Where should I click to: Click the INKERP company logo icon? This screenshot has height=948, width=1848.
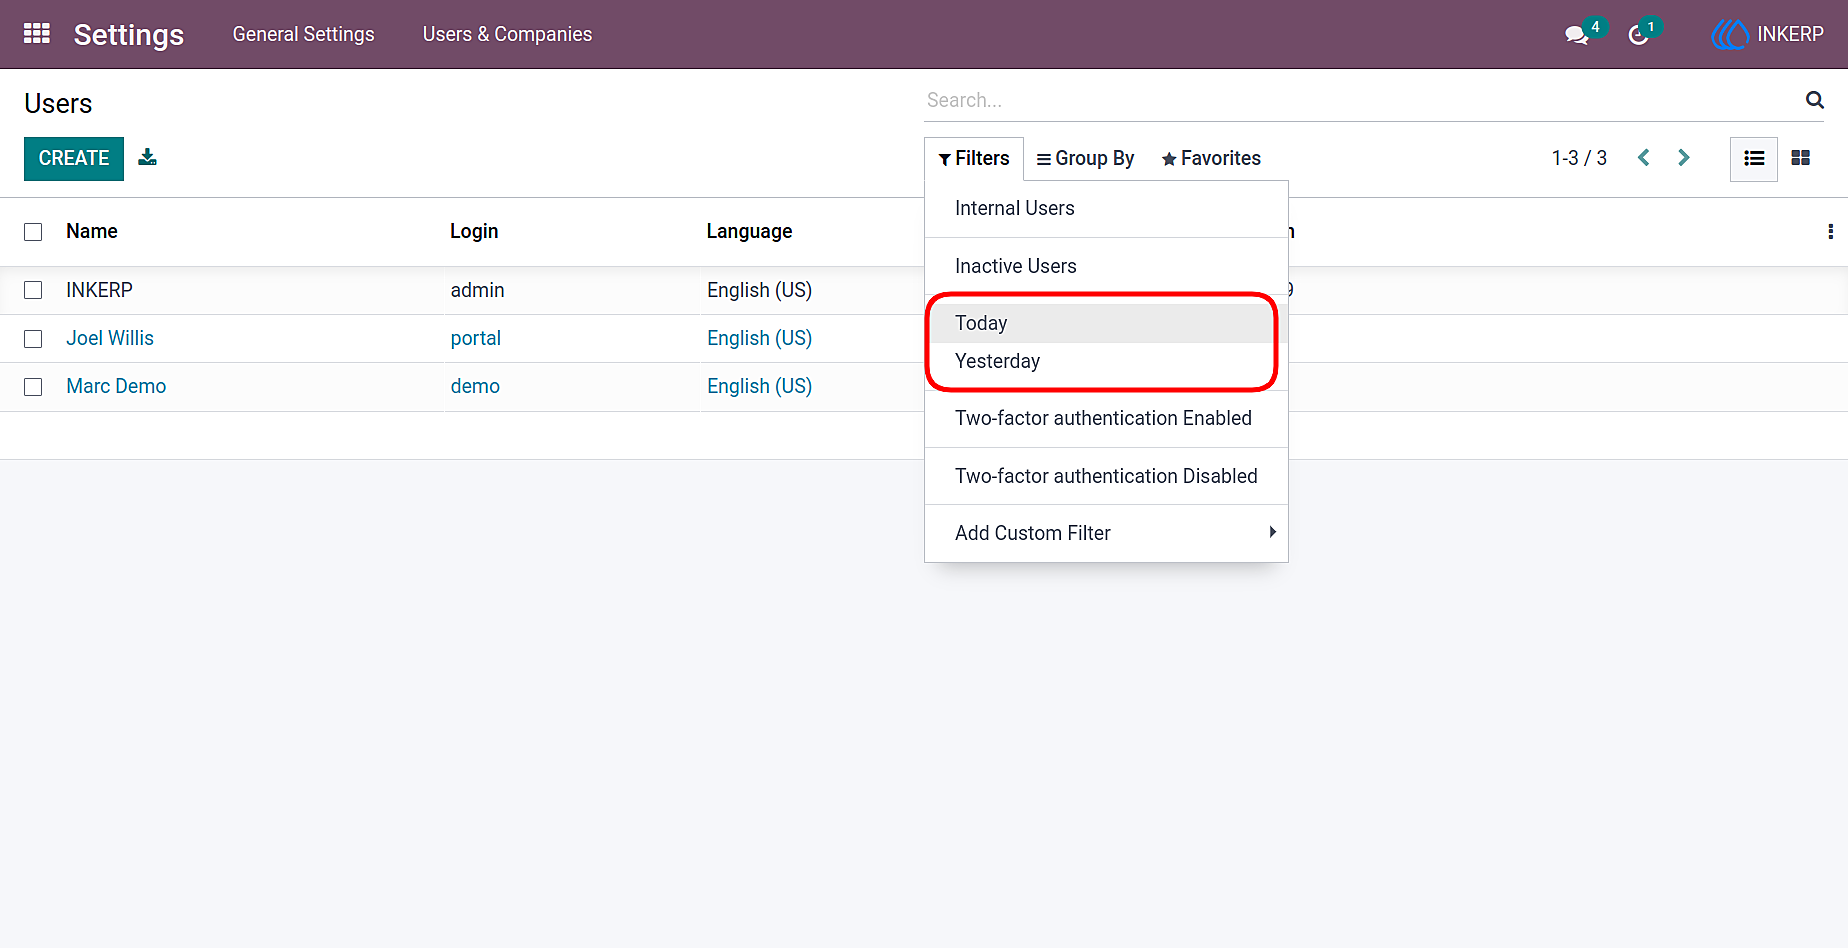(1730, 35)
